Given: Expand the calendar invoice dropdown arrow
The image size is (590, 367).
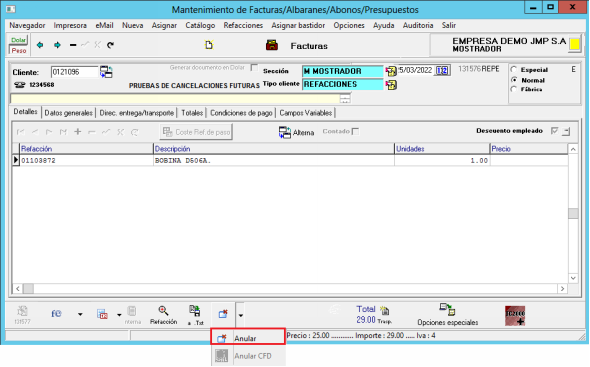Looking at the screenshot, I should (x=119, y=315).
